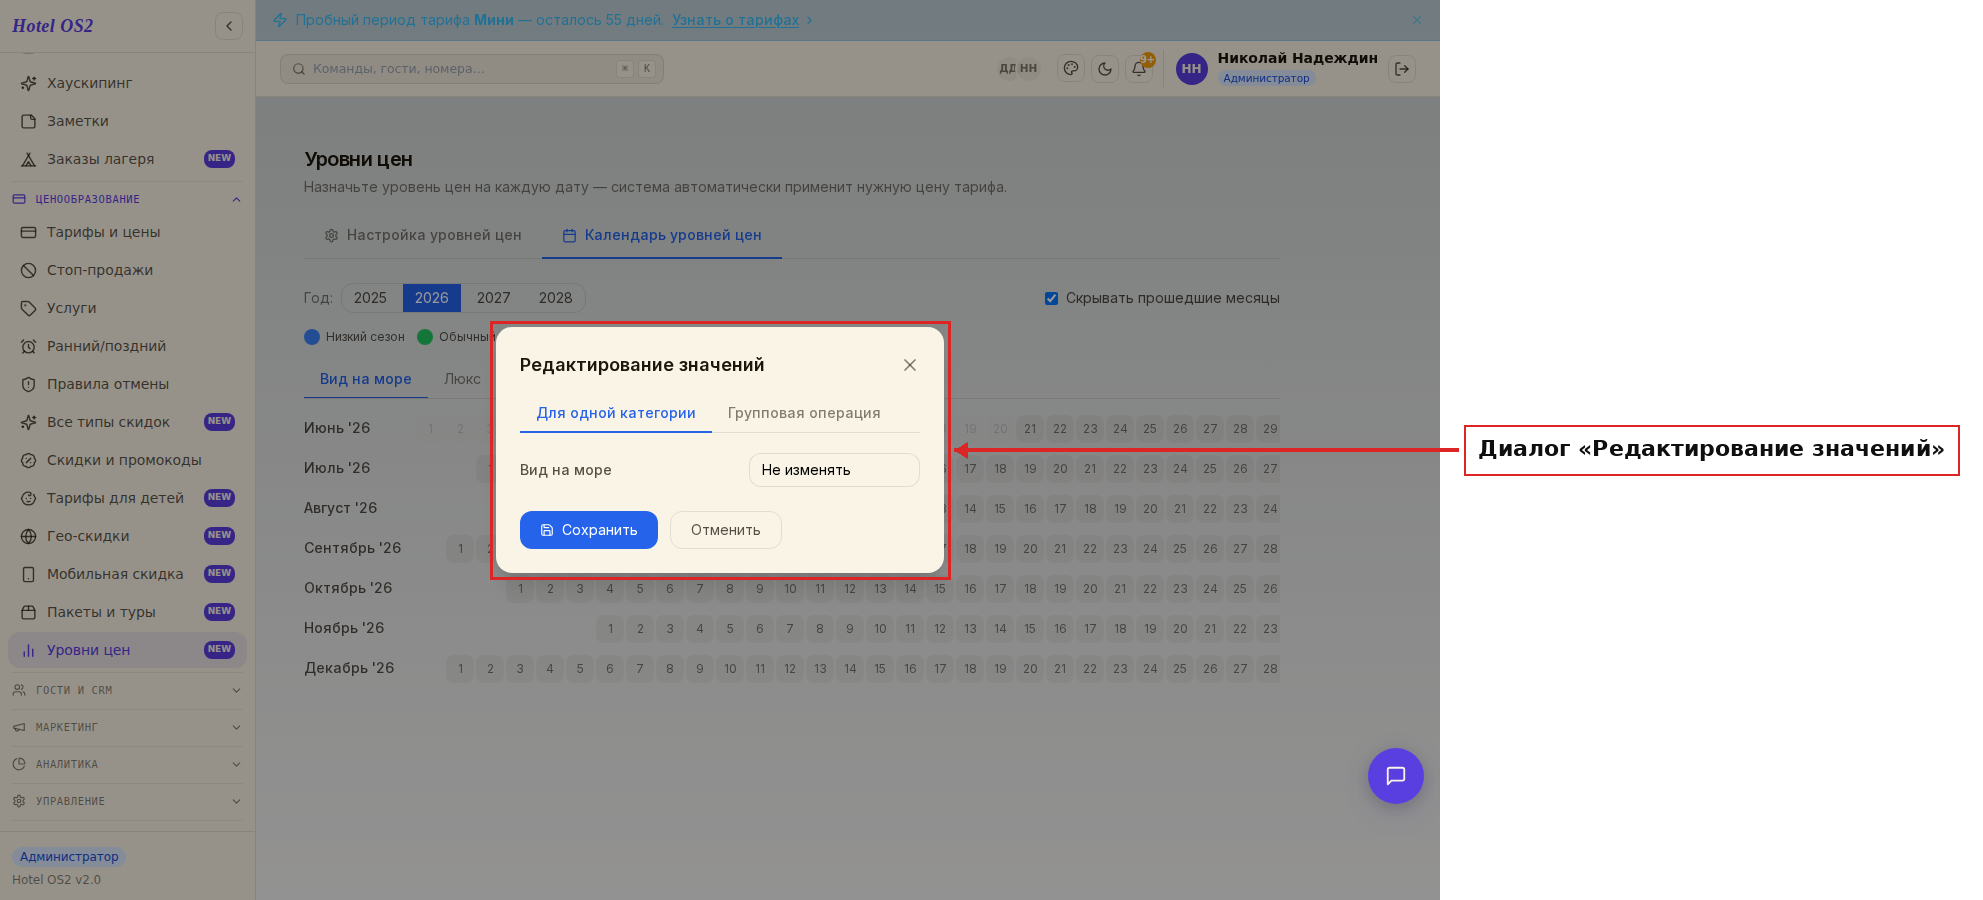Toggle dark mode with the moon icon

click(x=1105, y=69)
